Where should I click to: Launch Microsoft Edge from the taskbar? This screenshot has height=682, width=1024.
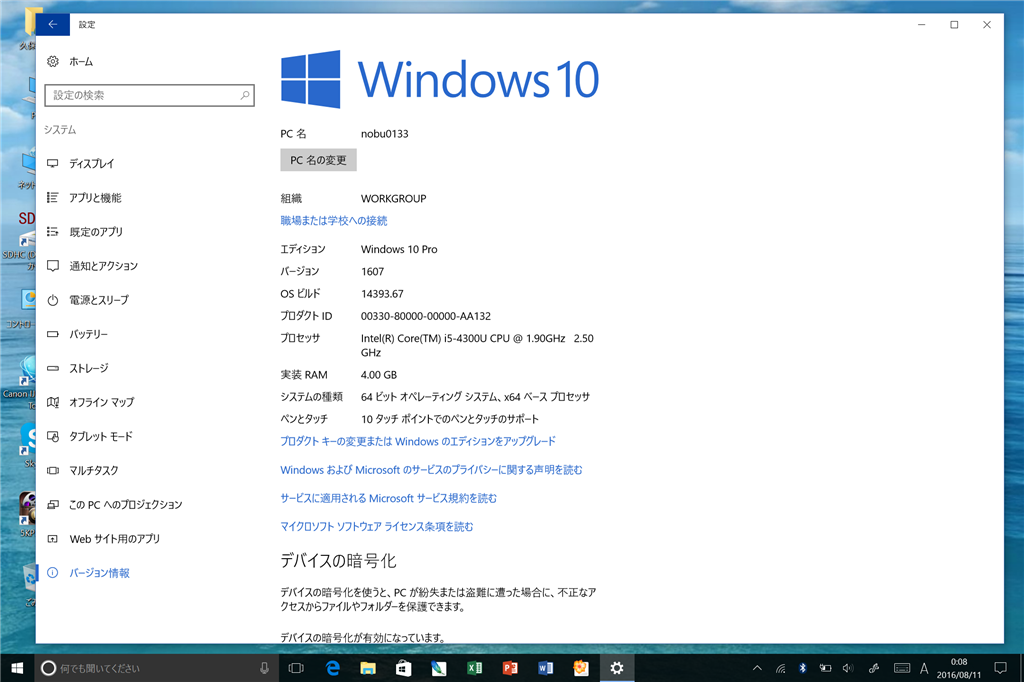tap(332, 668)
